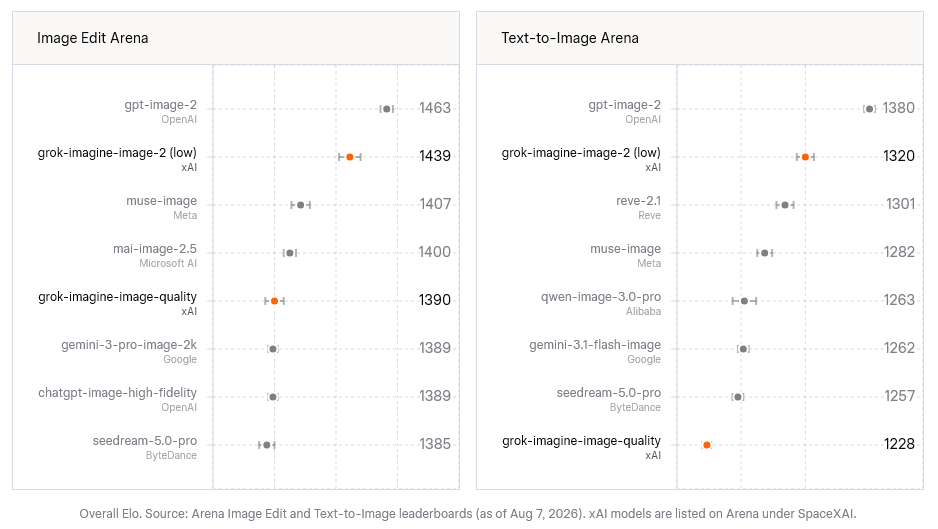Viewport: 938px width, 529px height.
Task: Click the orange grok-imagine-image-2 dot in Image Edit Arena
Action: (350, 157)
